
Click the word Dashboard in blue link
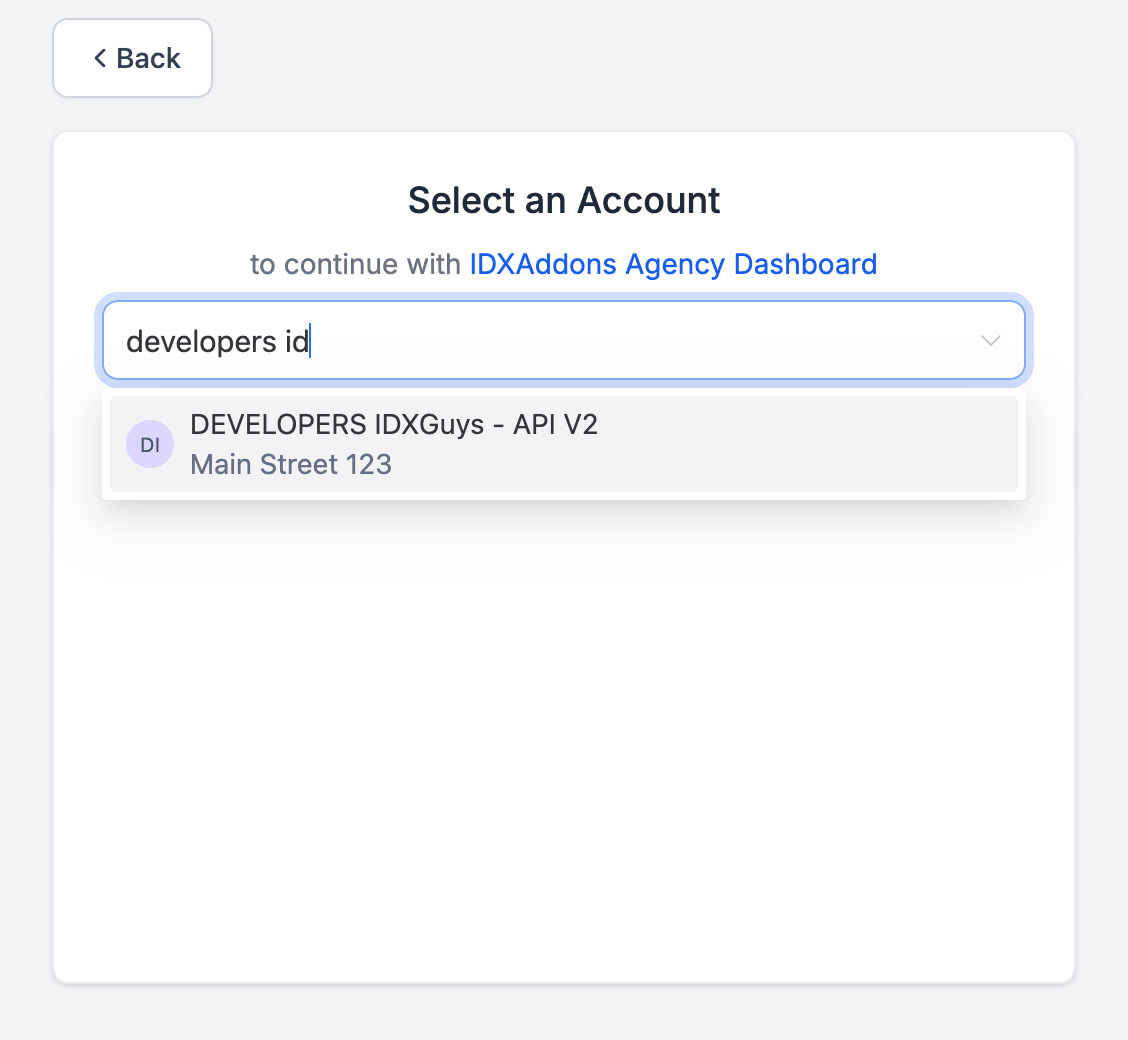click(x=805, y=264)
